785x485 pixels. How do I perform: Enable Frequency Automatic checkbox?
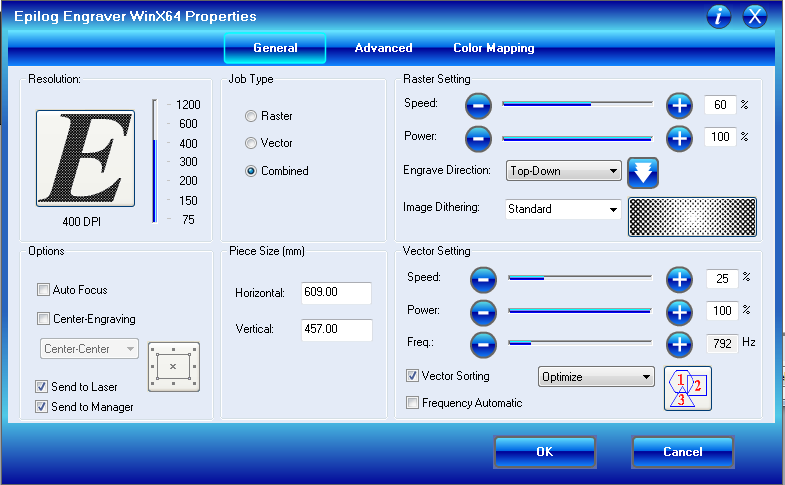click(x=412, y=402)
